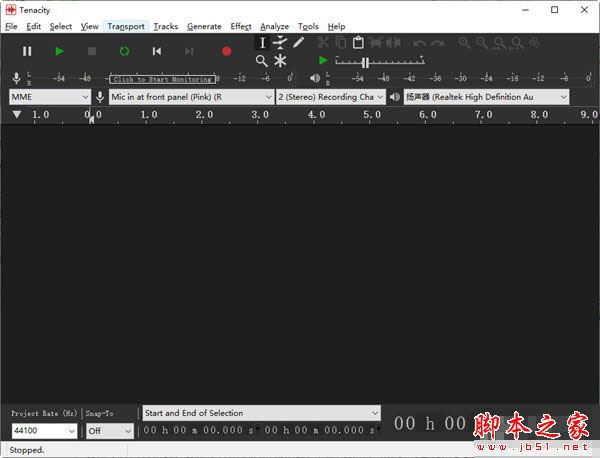
Task: Start playback with the green Play button
Action: pyautogui.click(x=59, y=51)
